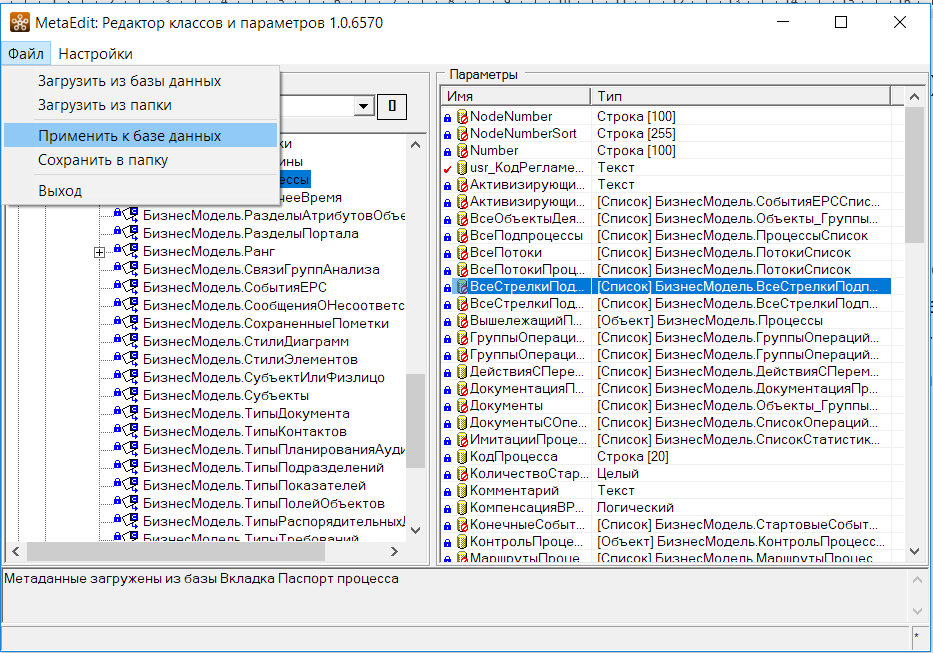This screenshot has width=933, height=653.
Task: Click the down arrow of the parameters list scrollbar
Action: (915, 550)
